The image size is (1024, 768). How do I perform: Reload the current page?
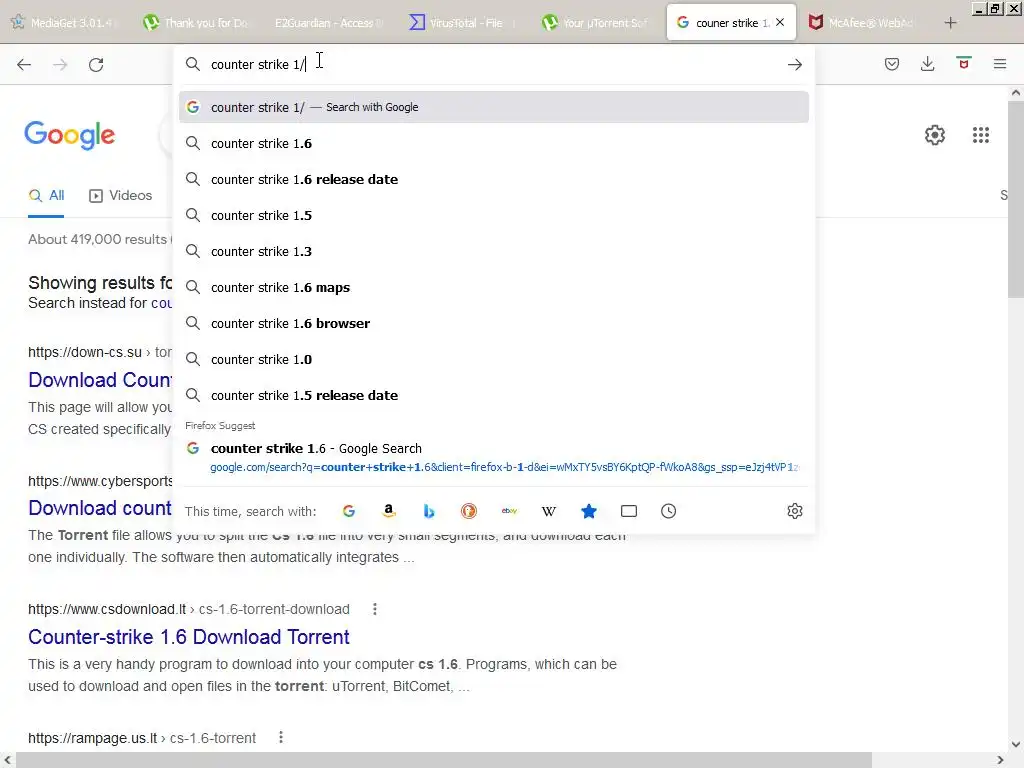click(96, 64)
